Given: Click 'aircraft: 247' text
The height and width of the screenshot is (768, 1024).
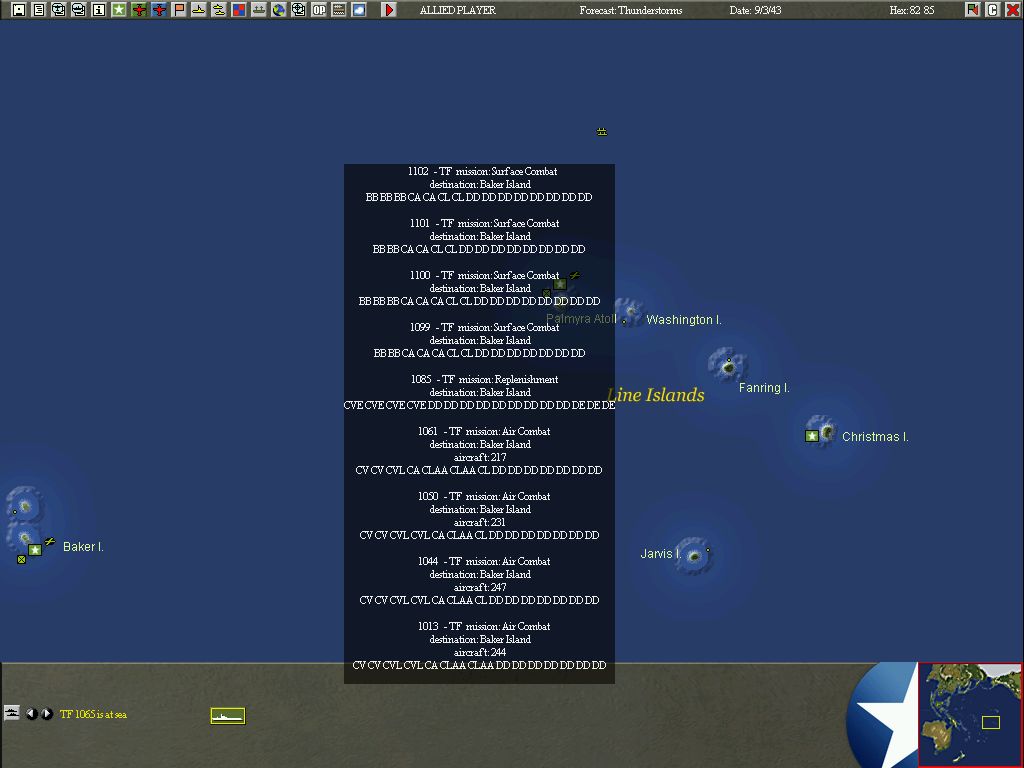Looking at the screenshot, I should [x=480, y=587].
